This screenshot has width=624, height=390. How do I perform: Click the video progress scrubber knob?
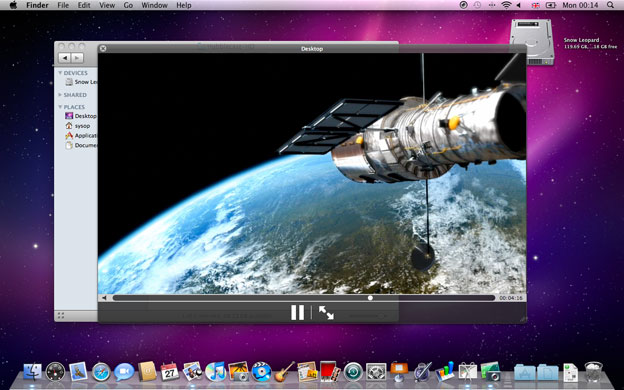click(370, 298)
